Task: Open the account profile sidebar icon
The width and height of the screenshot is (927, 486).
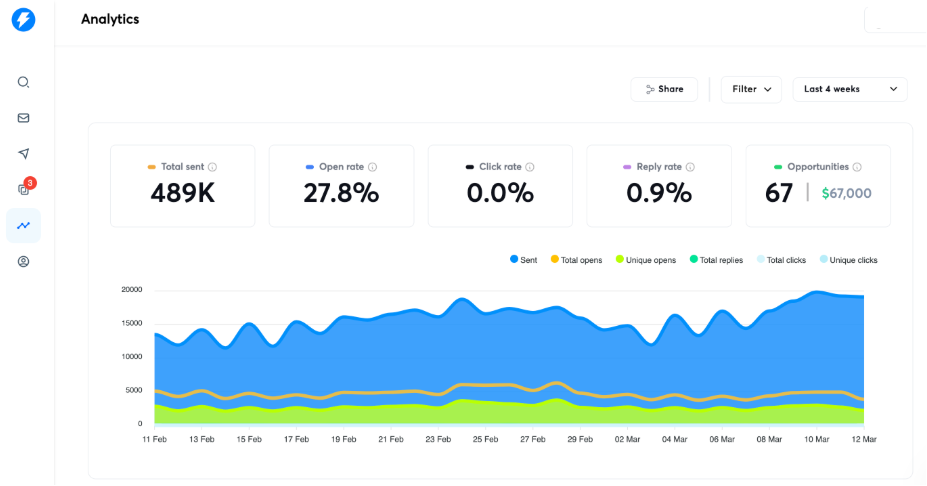Action: pos(24,261)
